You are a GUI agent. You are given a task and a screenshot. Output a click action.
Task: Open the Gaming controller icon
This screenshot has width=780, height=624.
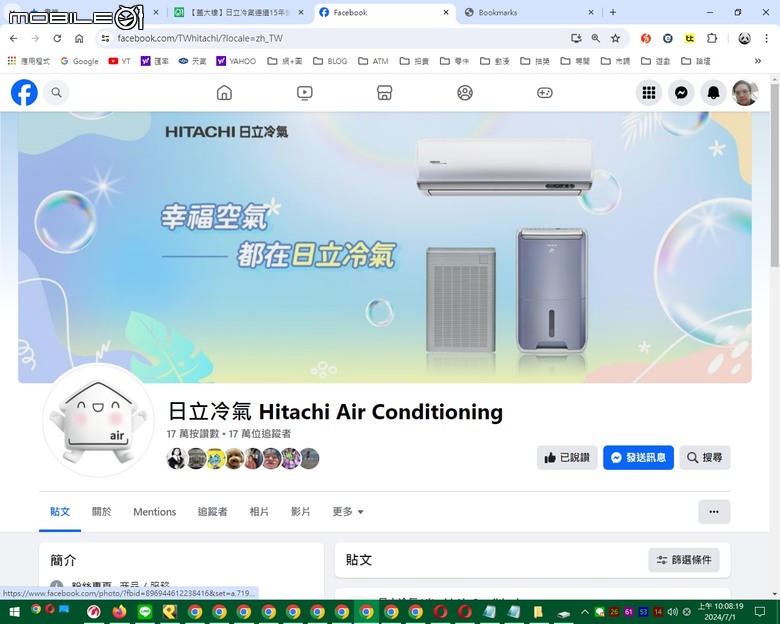pyautogui.click(x=545, y=93)
